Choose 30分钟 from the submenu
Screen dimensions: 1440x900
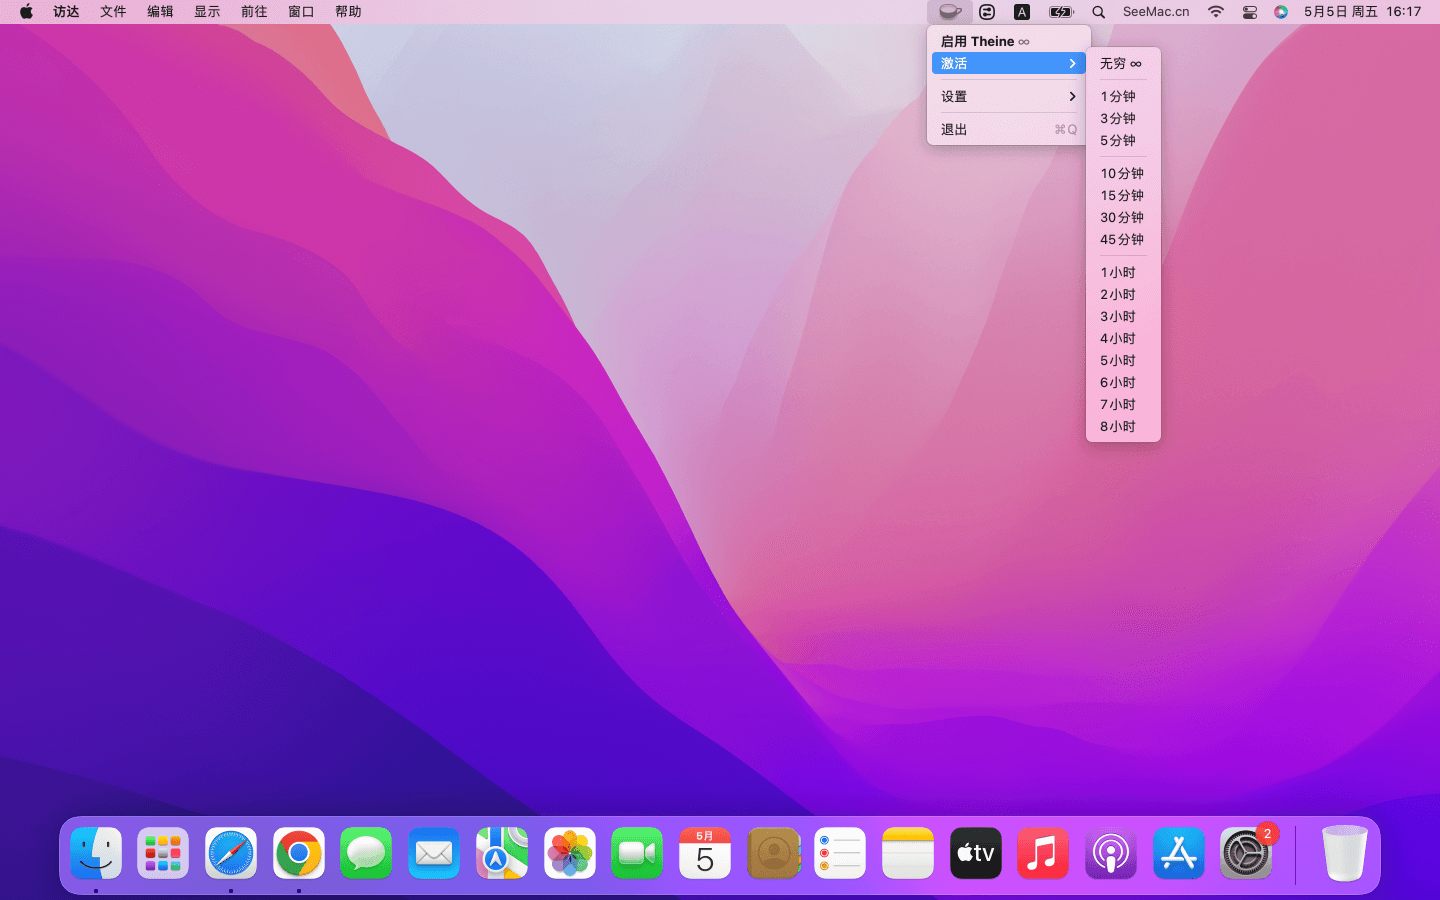coord(1122,218)
